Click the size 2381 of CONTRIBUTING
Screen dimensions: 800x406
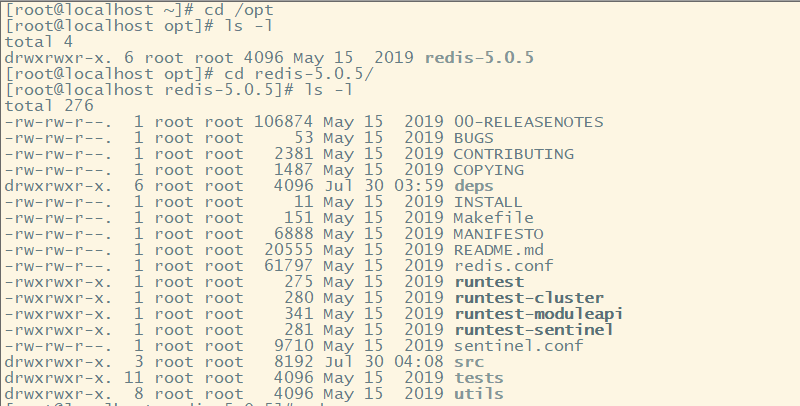[x=293, y=154]
